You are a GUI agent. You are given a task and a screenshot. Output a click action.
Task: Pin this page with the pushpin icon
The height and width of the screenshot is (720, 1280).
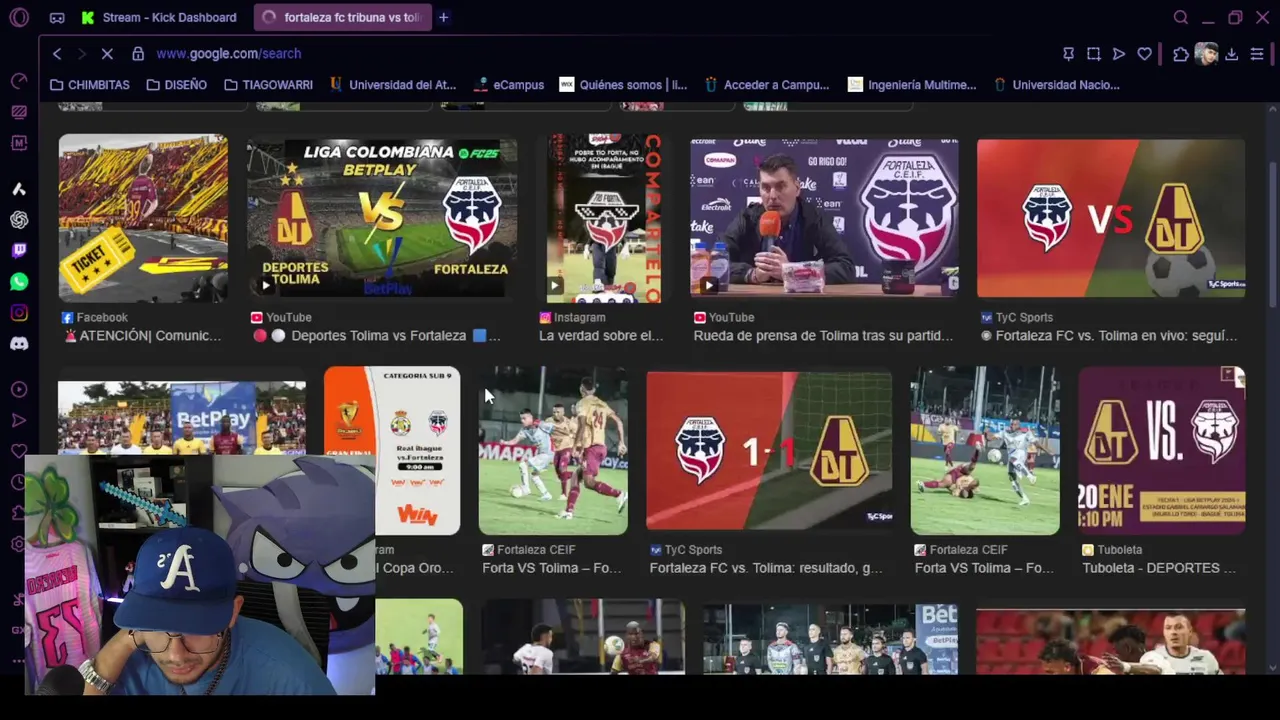1068,54
